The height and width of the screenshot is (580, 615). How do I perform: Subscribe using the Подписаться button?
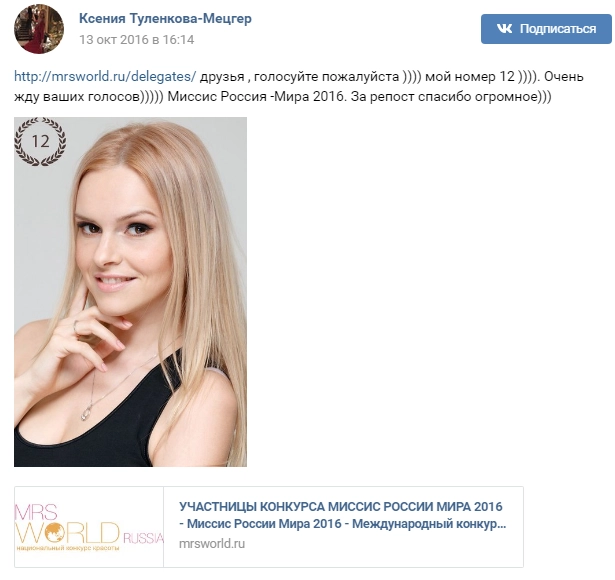tap(546, 29)
